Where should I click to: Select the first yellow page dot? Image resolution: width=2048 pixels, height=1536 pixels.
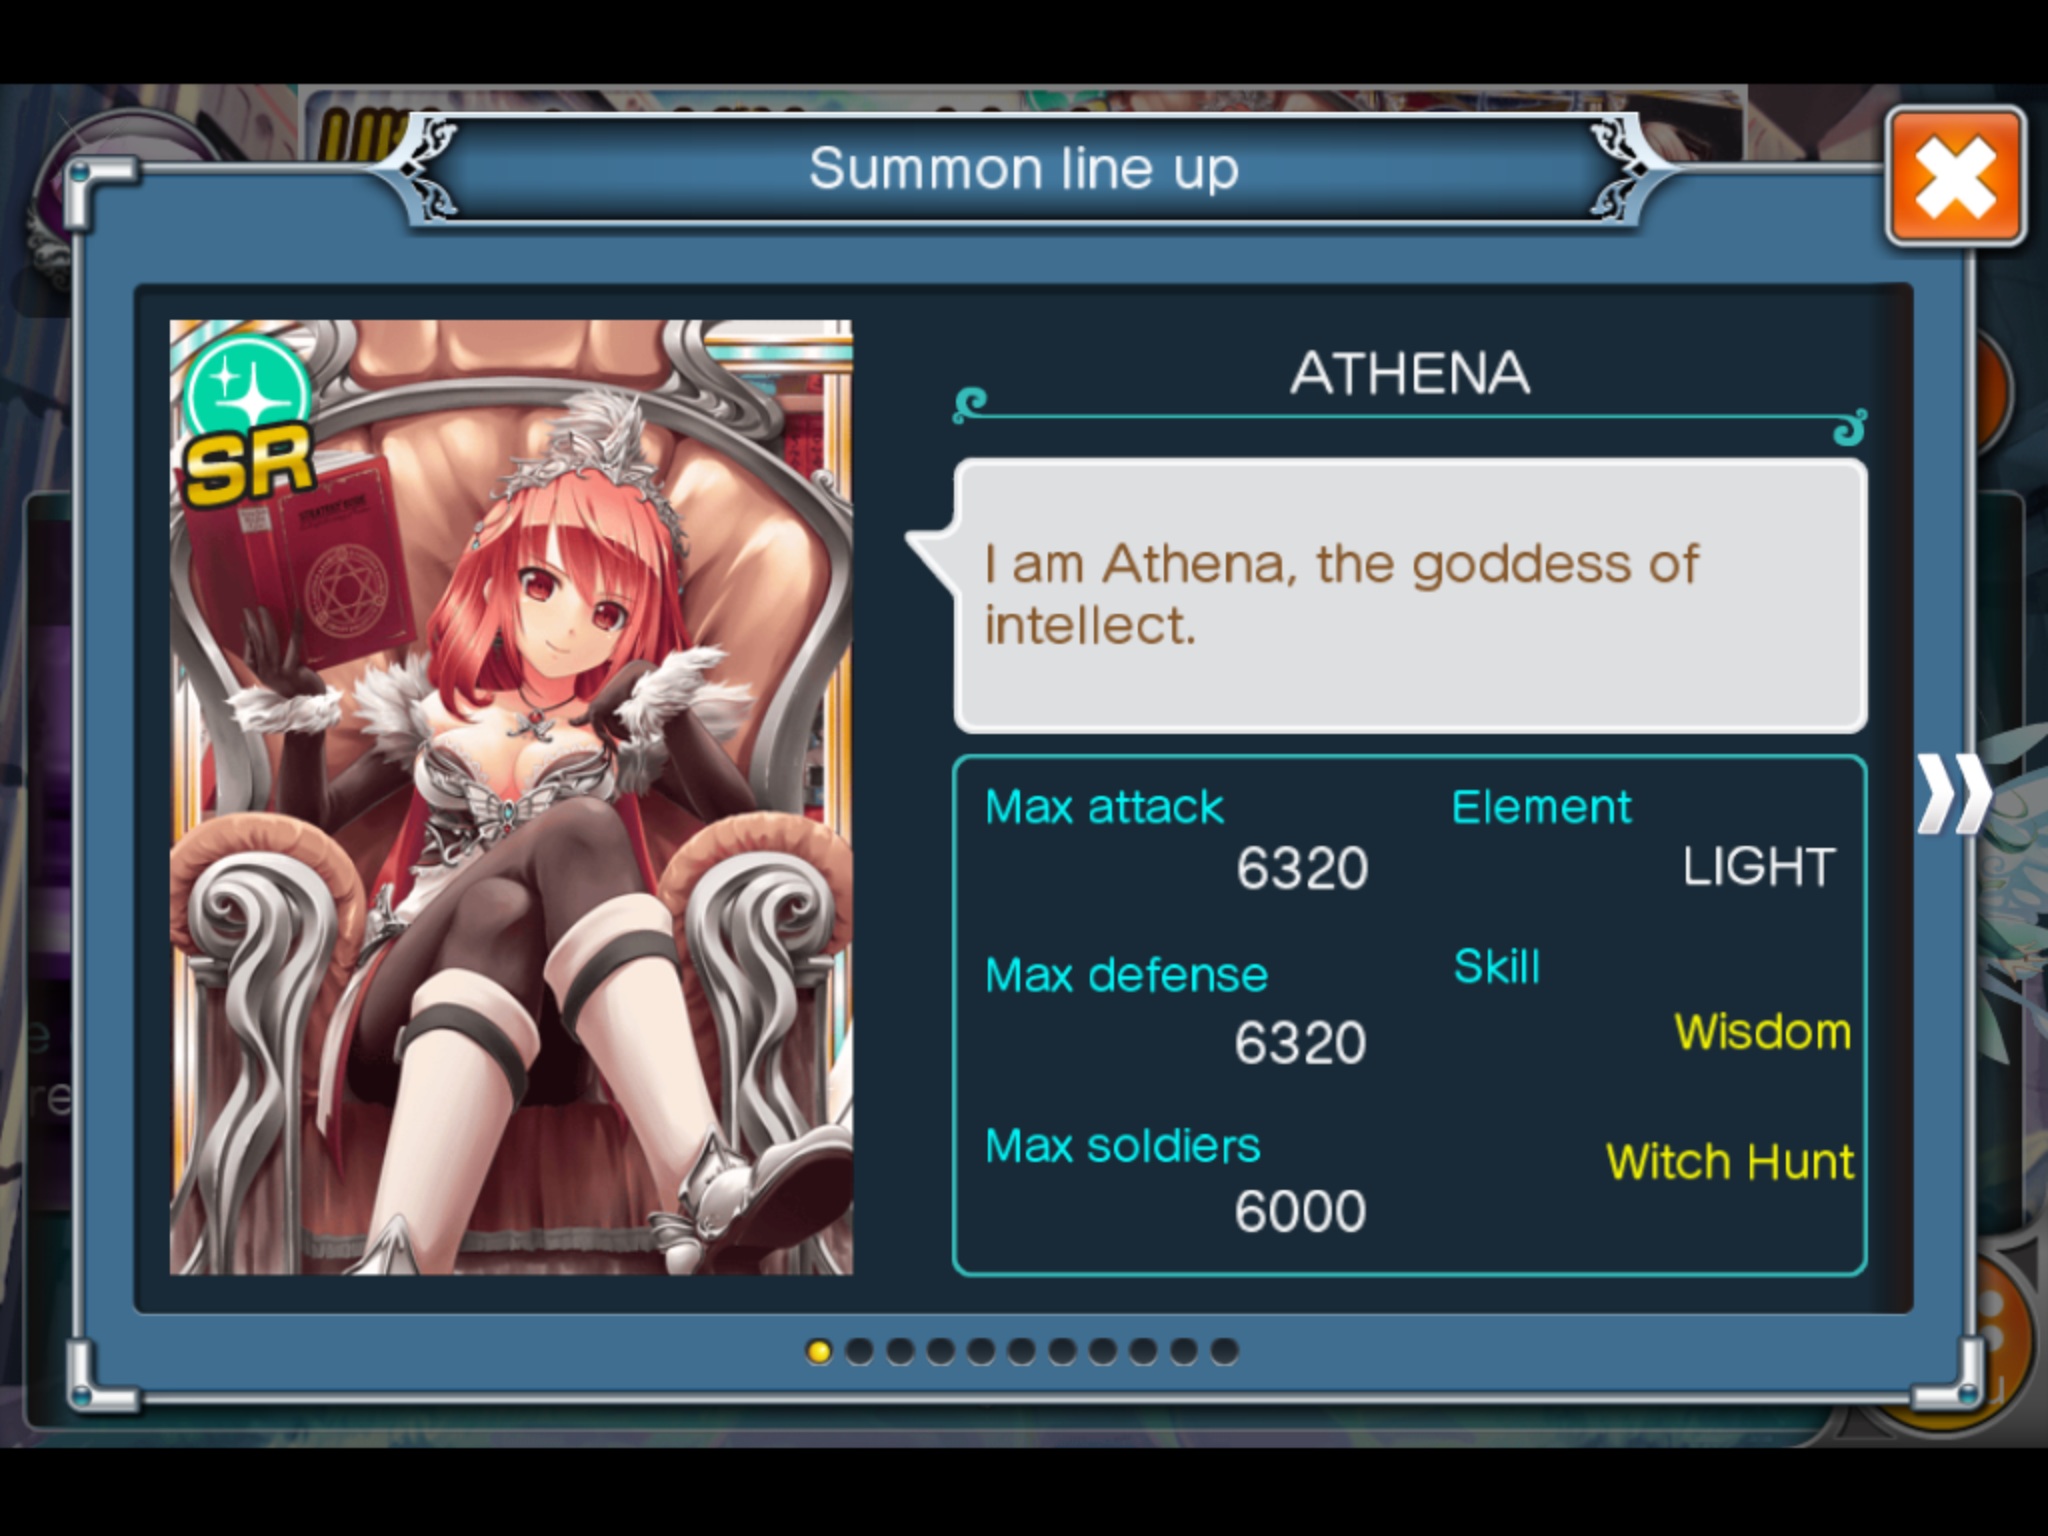click(818, 1352)
